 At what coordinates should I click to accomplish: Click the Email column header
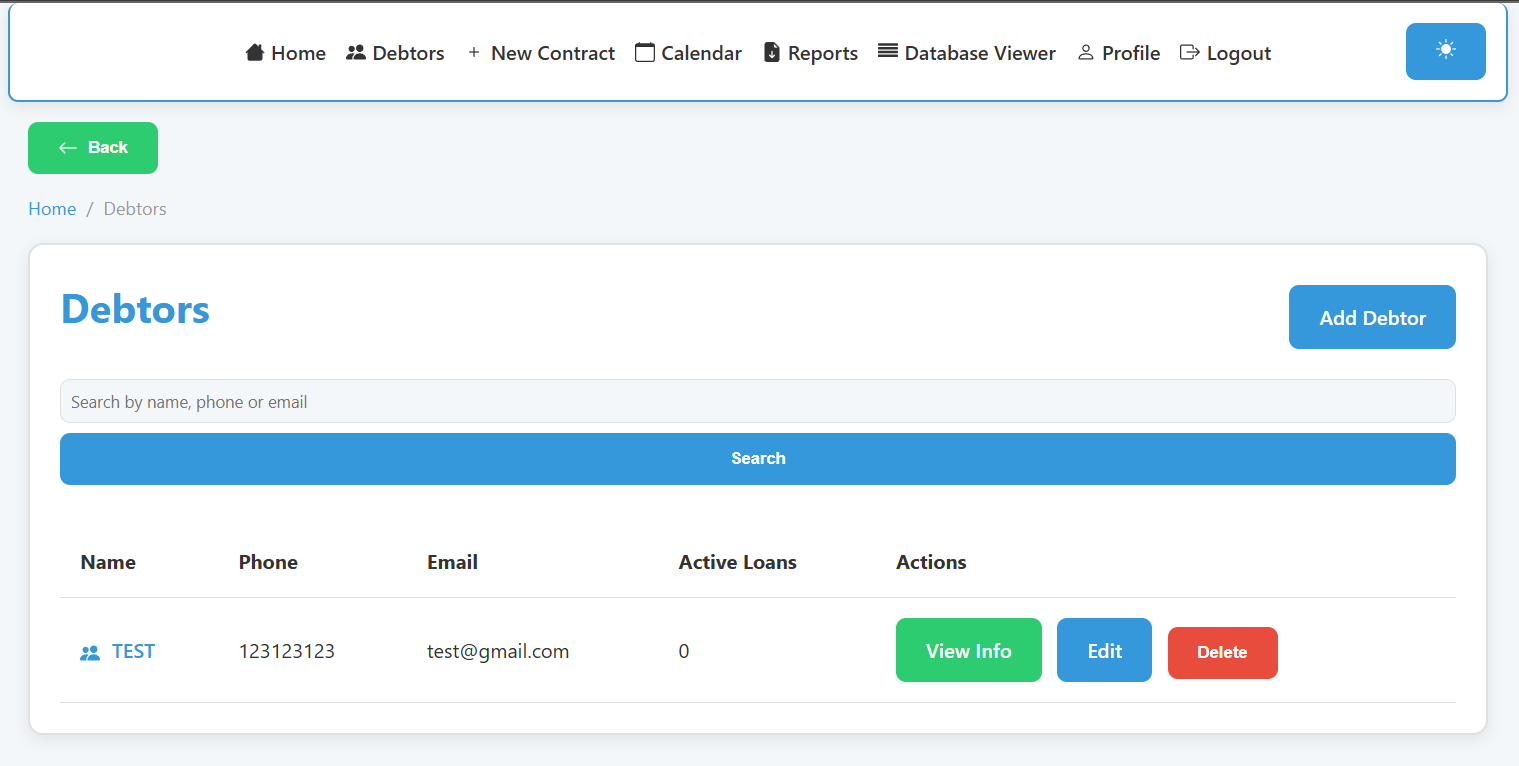point(452,562)
